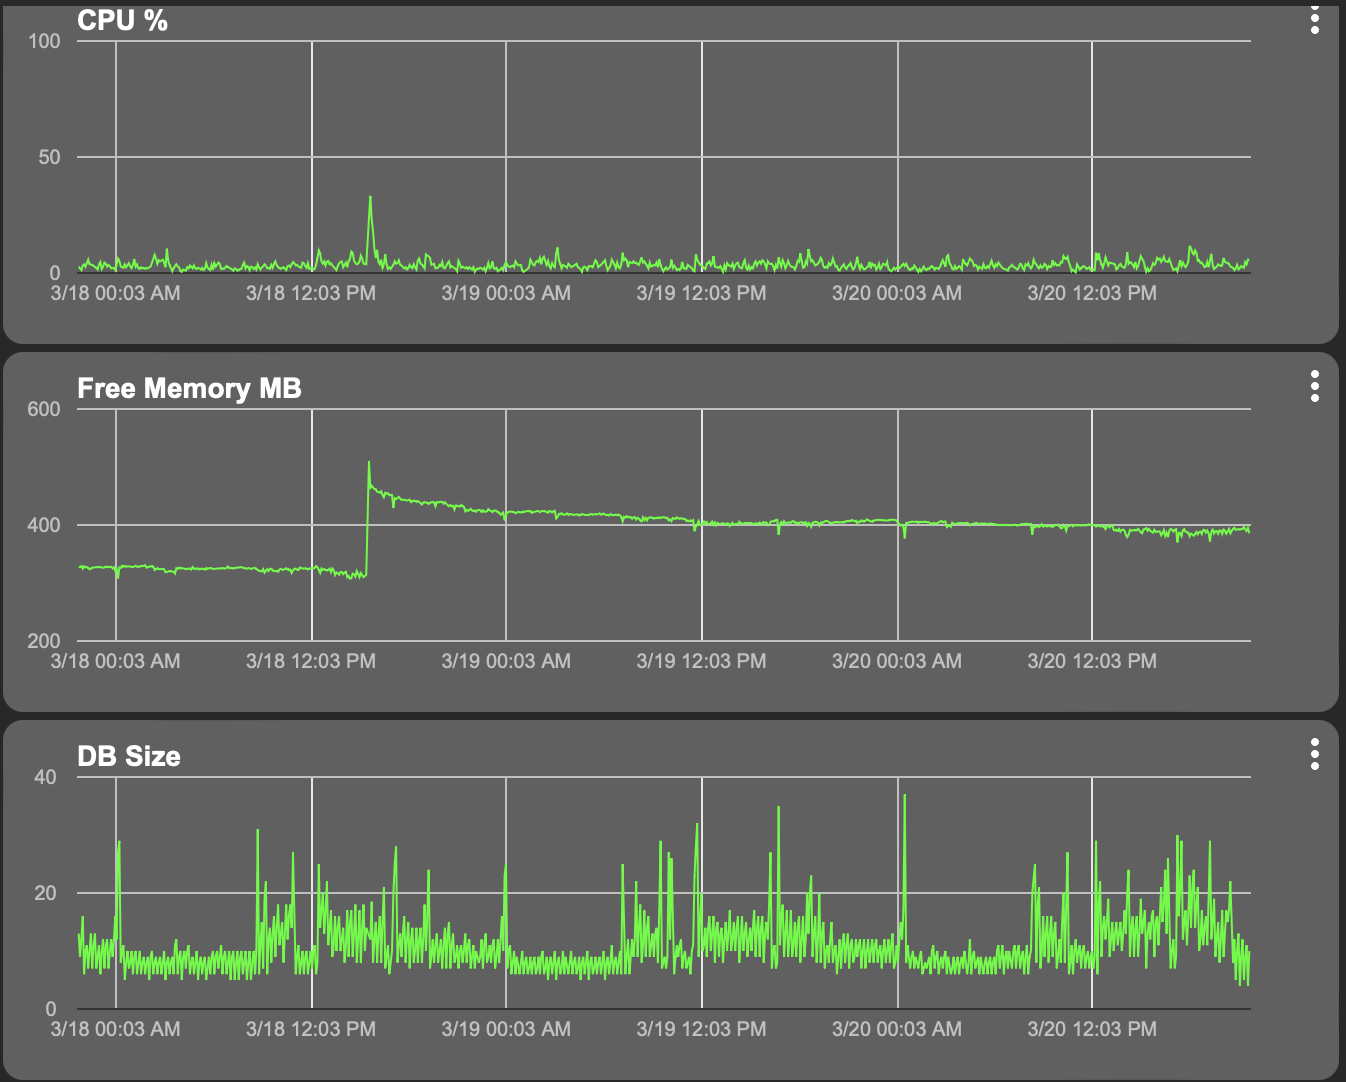
Task: Click the 3/20 12:03 PM label under DB Size chart
Action: (1092, 1029)
